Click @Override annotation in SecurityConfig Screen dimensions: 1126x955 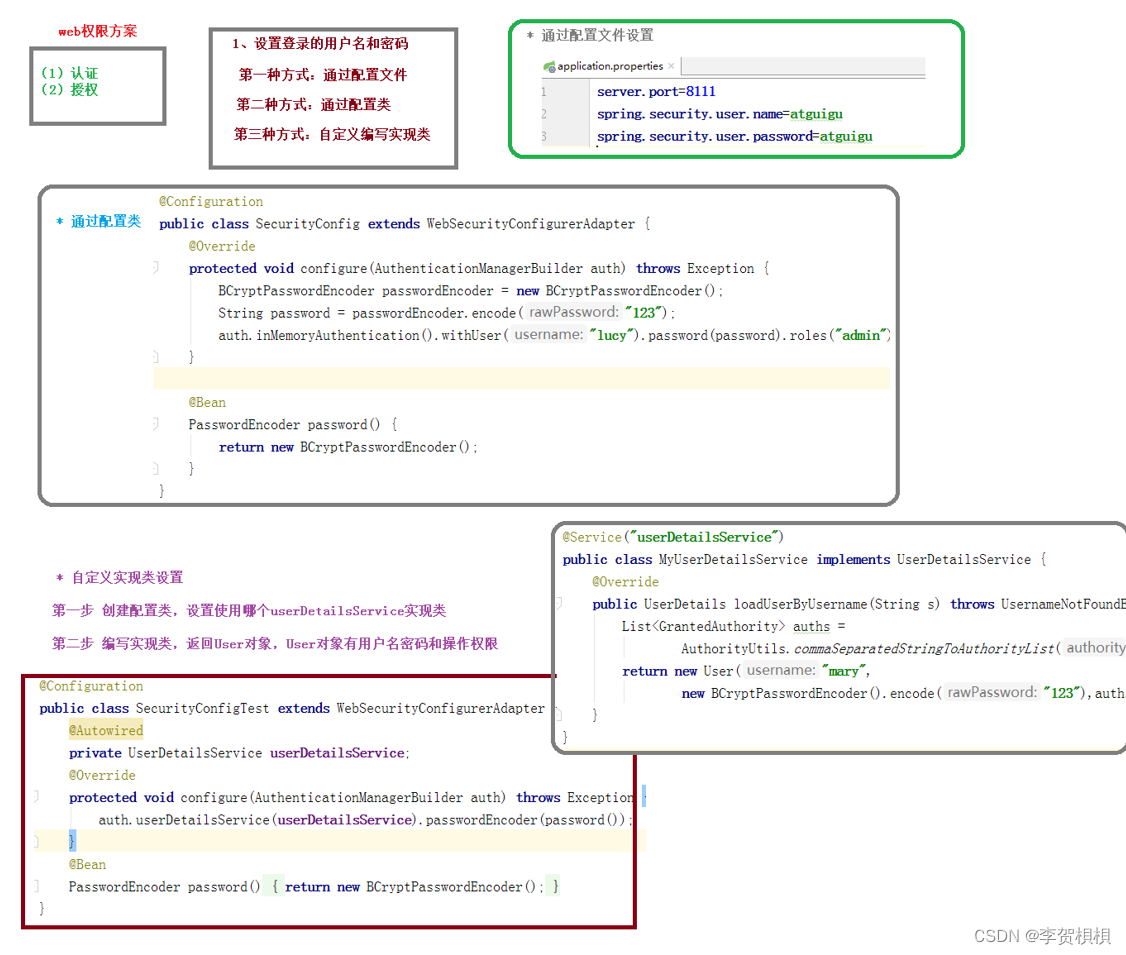pos(222,246)
